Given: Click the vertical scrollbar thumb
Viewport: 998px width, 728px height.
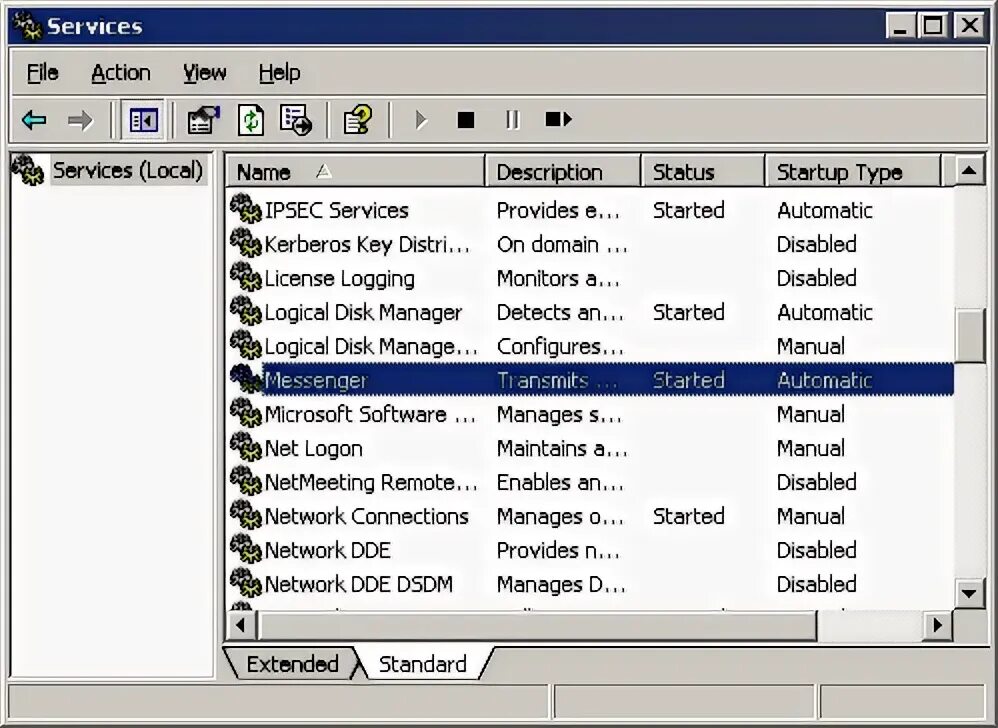Looking at the screenshot, I should pyautogui.click(x=969, y=335).
